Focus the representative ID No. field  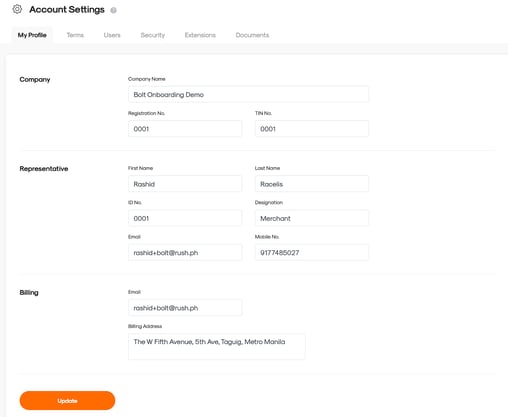coord(185,218)
